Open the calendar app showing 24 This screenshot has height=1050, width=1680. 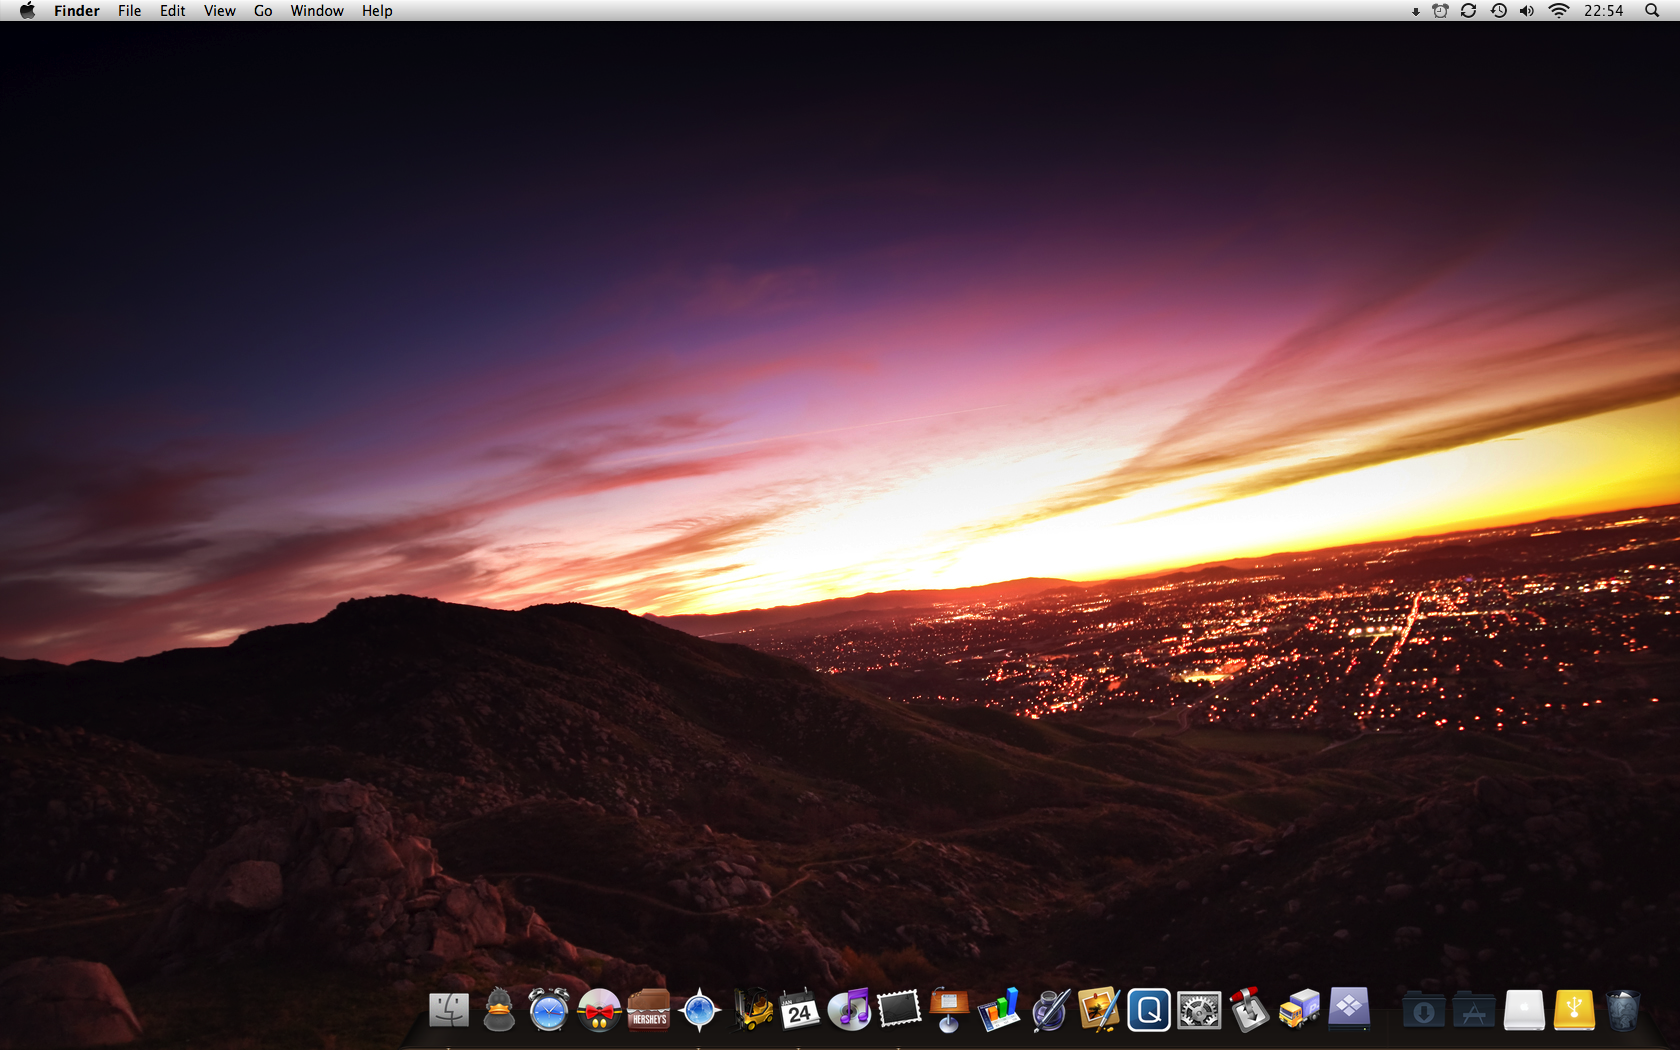[x=799, y=1011]
